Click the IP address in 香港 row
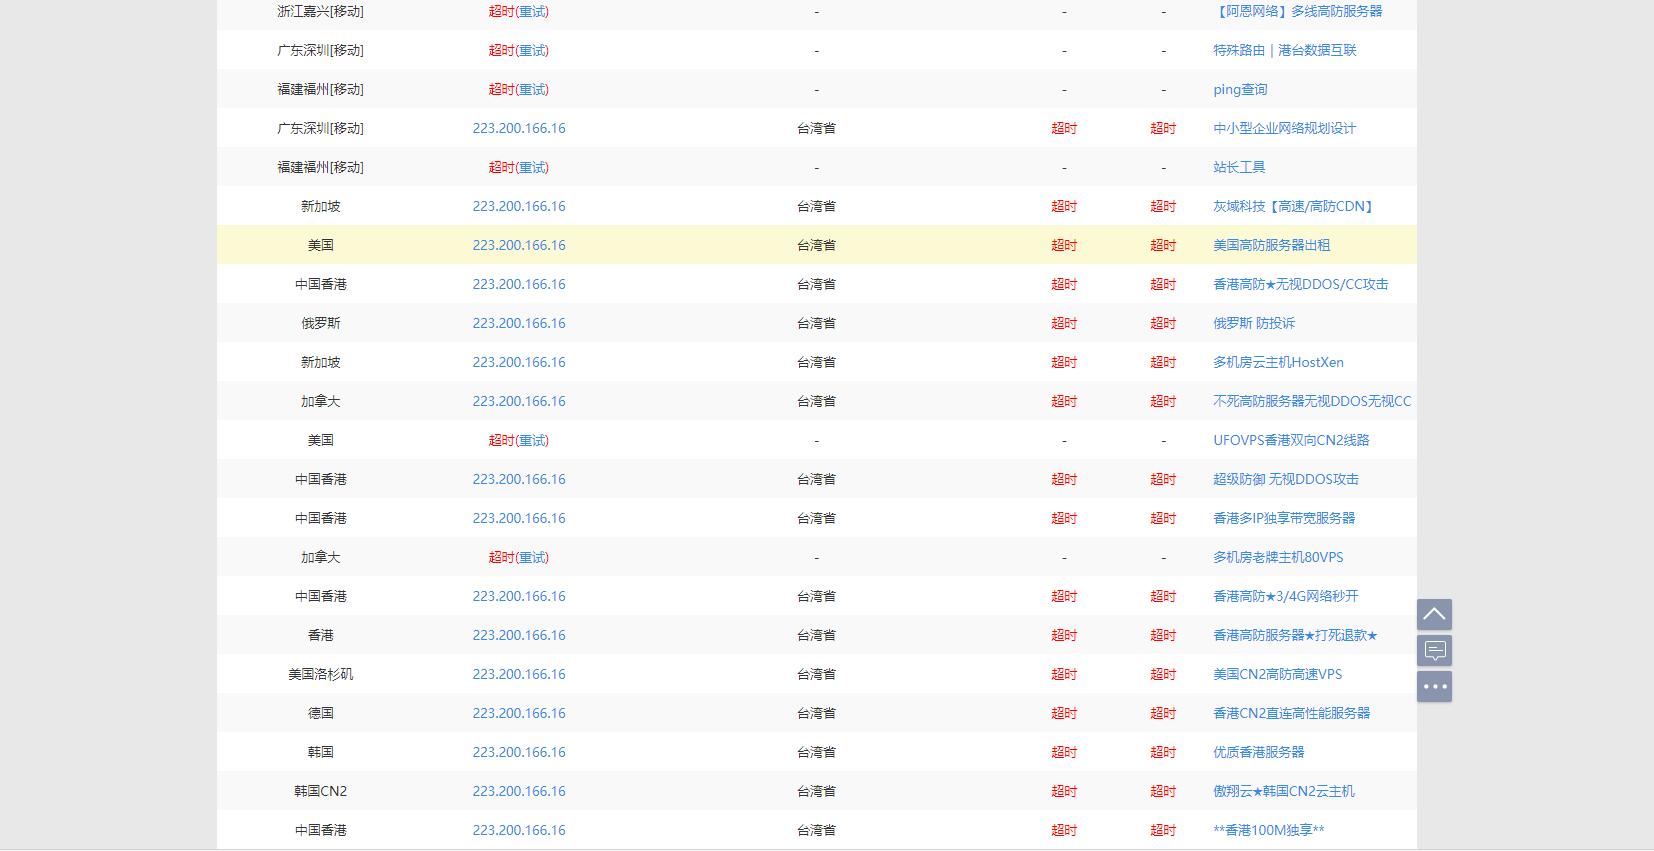This screenshot has height=851, width=1654. pyautogui.click(x=519, y=635)
